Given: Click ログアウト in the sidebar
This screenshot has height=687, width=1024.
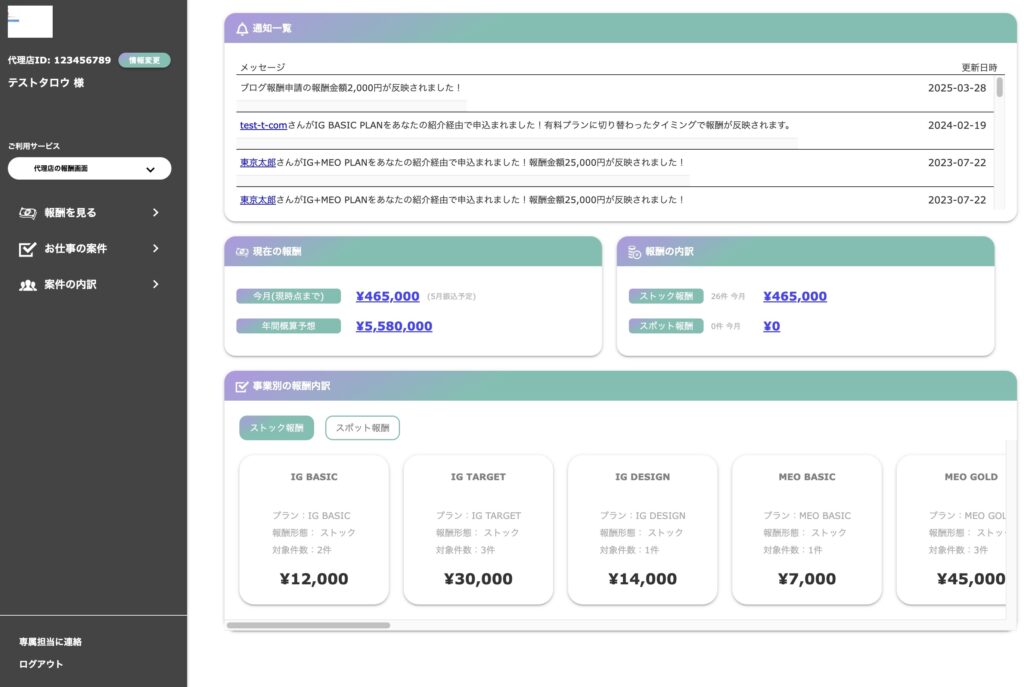Looking at the screenshot, I should [41, 664].
